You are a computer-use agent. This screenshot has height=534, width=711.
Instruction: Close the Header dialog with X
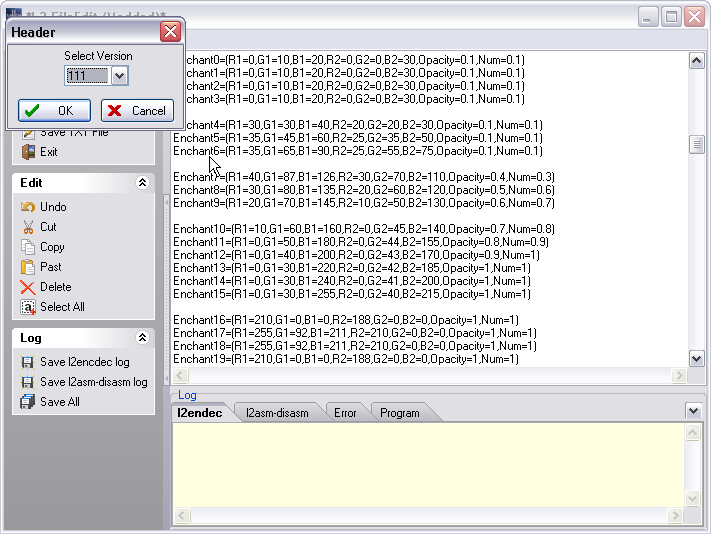pos(170,32)
